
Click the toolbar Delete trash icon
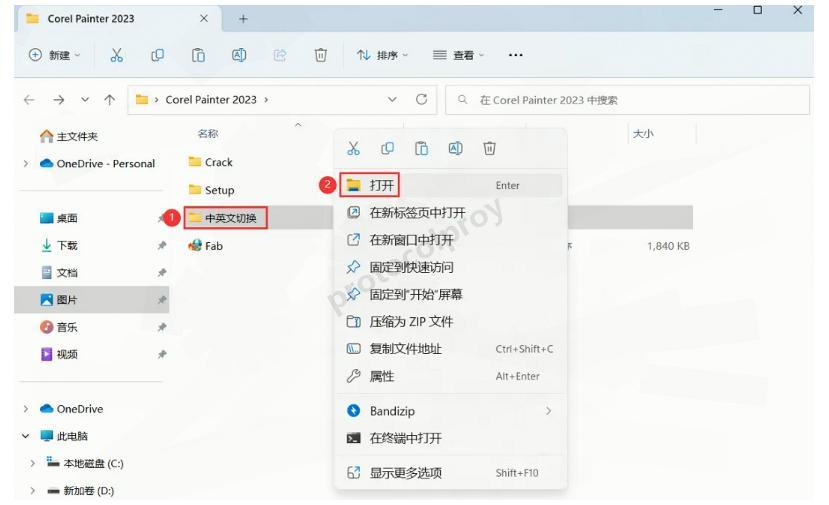click(x=320, y=55)
